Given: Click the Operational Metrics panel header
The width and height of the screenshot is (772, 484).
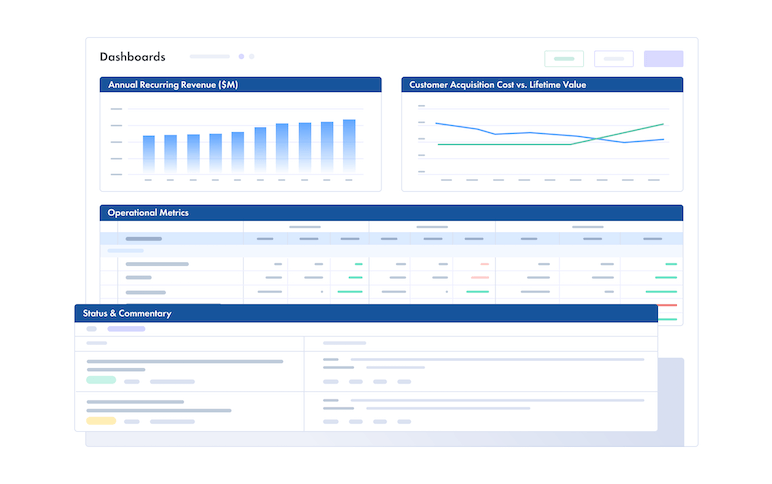Looking at the screenshot, I should click(391, 213).
